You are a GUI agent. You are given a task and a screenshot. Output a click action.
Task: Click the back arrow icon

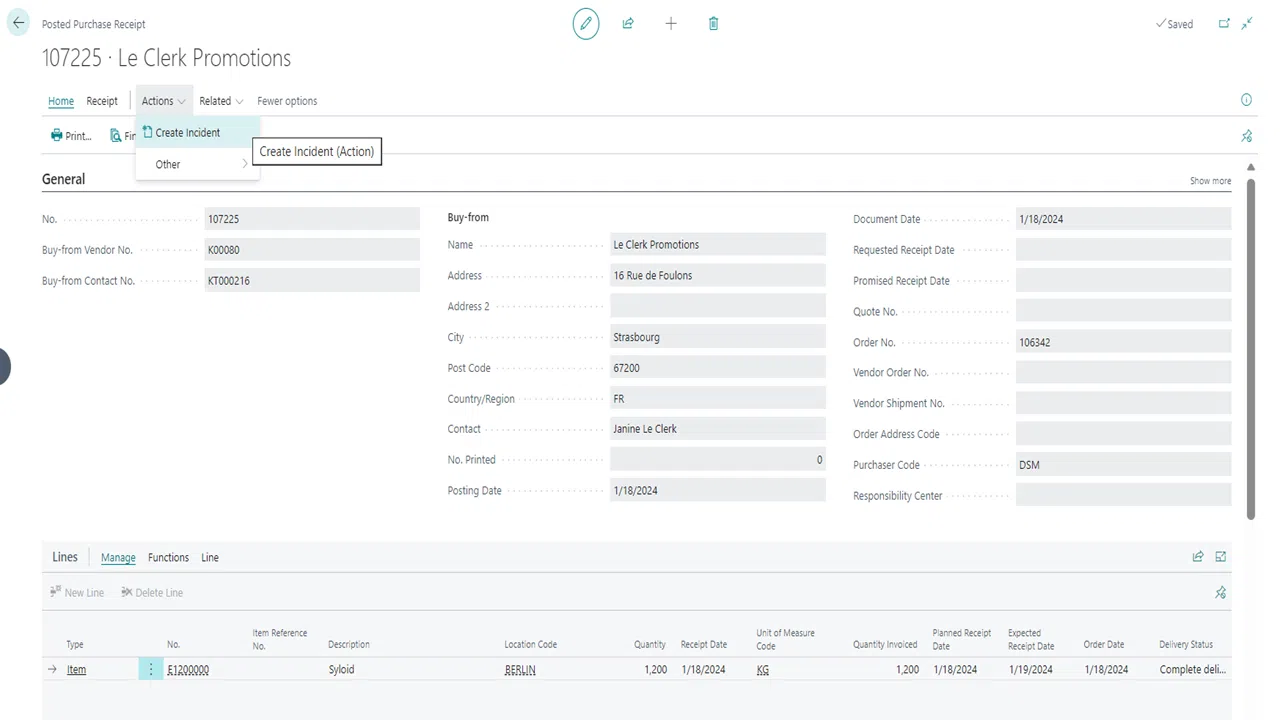(x=18, y=23)
